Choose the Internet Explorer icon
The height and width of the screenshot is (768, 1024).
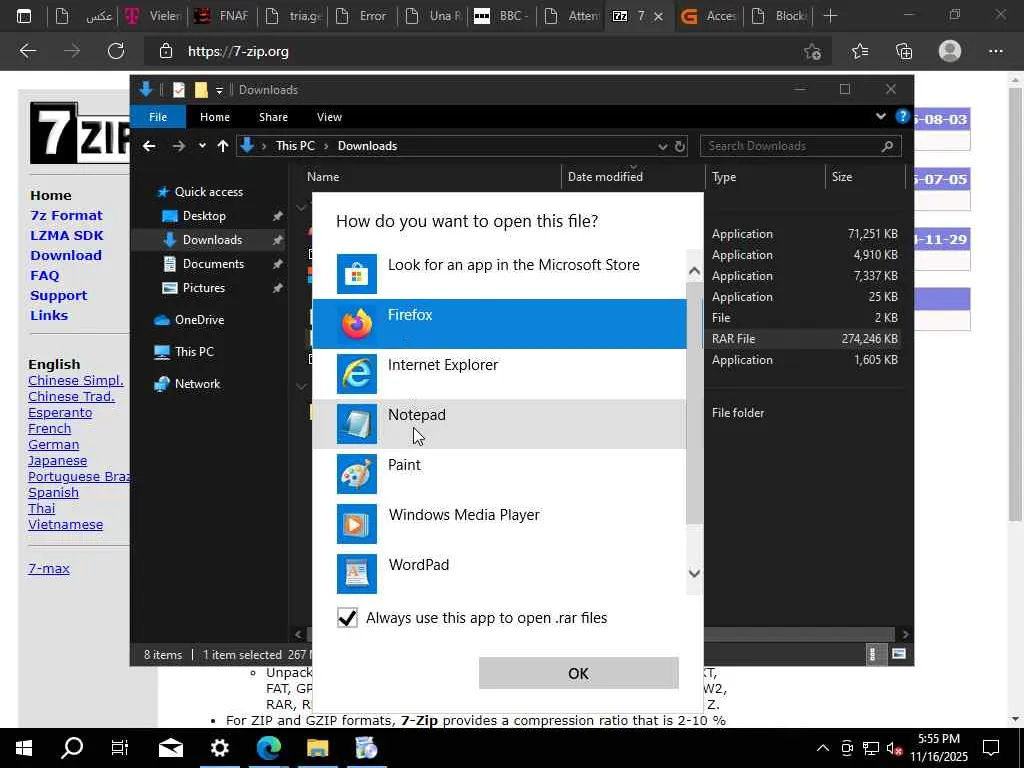357,374
